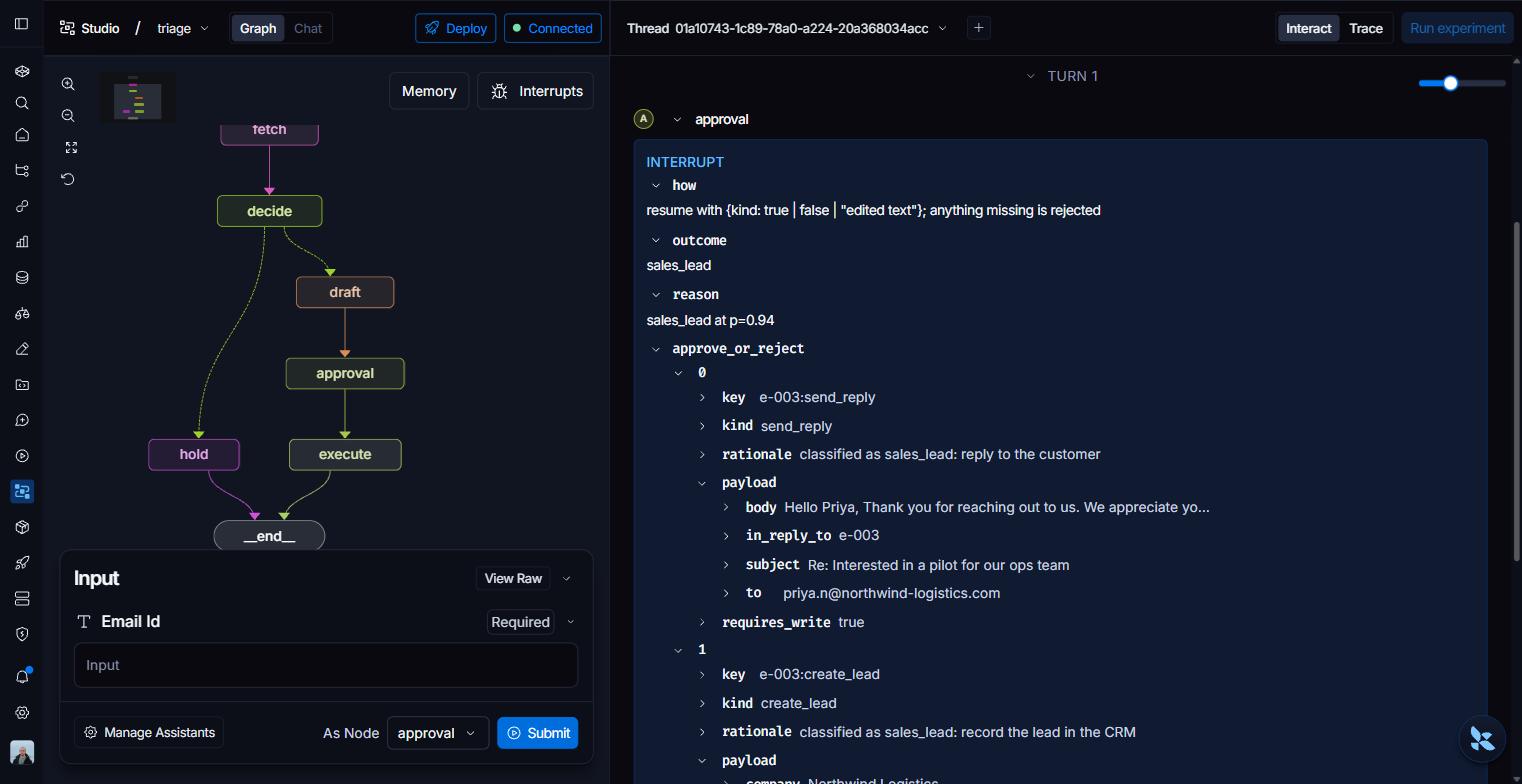The image size is (1522, 784).
Task: Switch to the Trace mode toggle
Action: click(1365, 28)
